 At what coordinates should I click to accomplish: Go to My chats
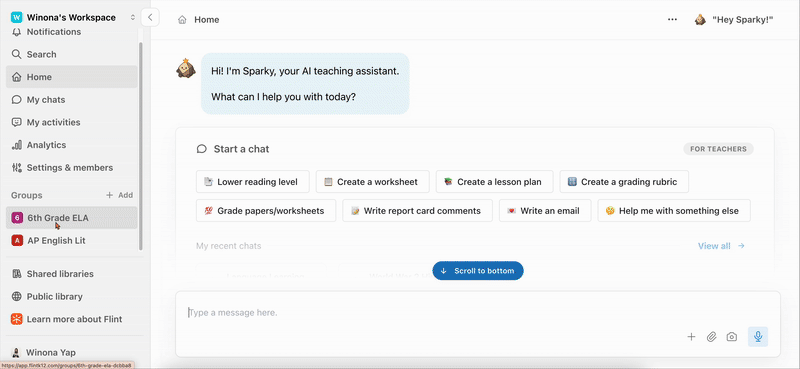[x=71, y=100]
